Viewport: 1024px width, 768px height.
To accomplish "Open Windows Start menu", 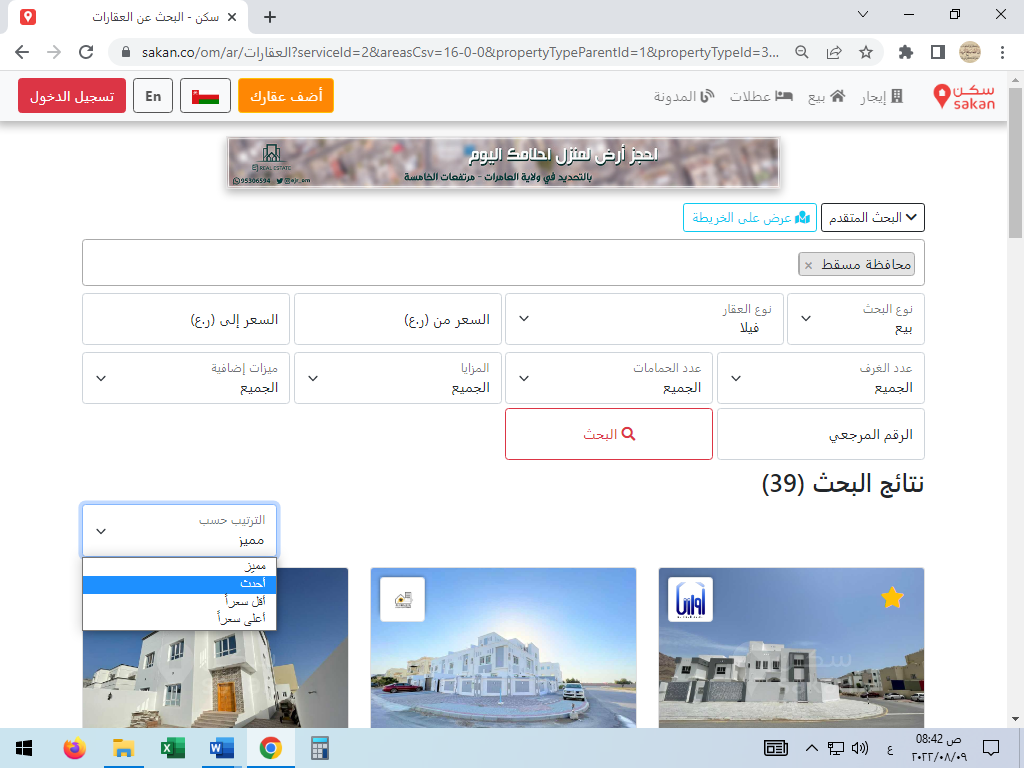I will click(24, 748).
